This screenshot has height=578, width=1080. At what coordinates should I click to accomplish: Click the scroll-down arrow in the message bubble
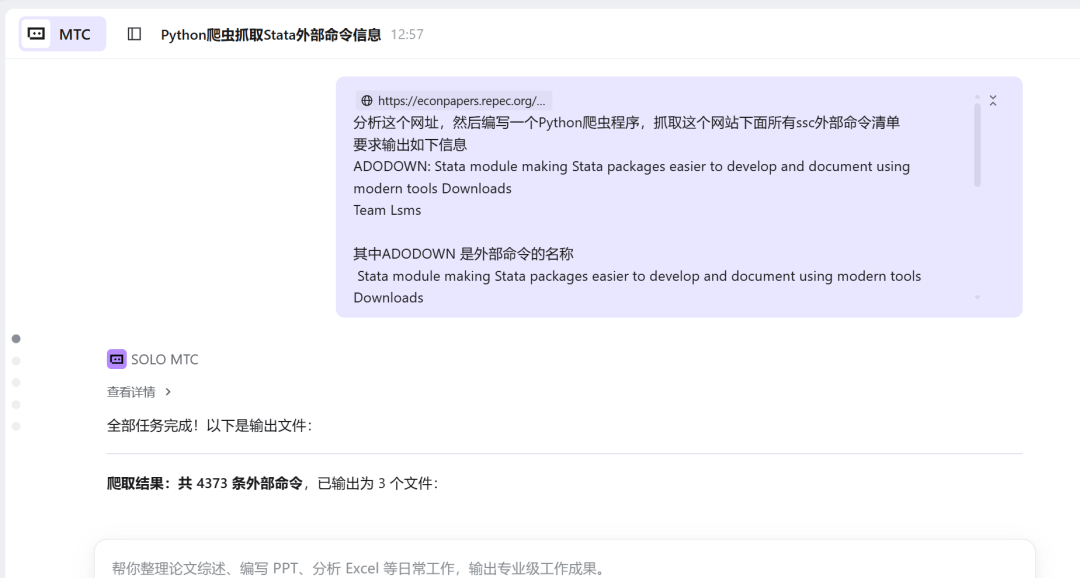(977, 297)
